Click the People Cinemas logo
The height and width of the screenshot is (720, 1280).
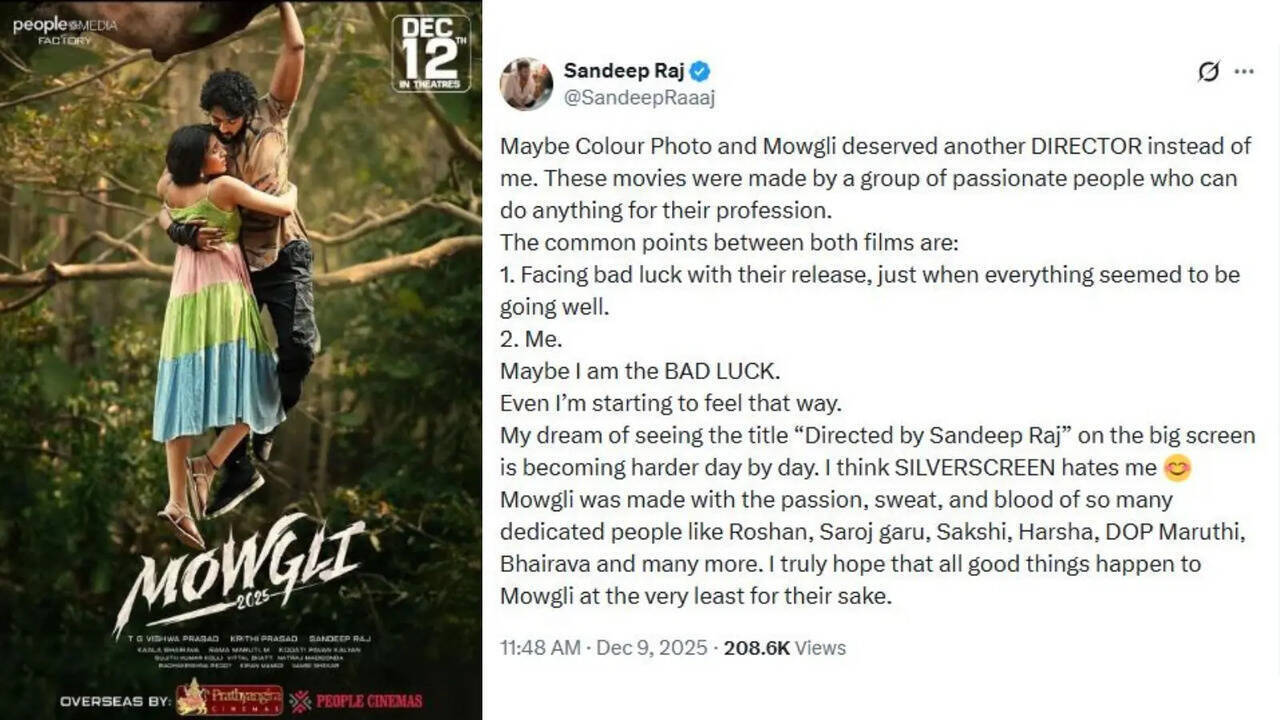(x=356, y=701)
